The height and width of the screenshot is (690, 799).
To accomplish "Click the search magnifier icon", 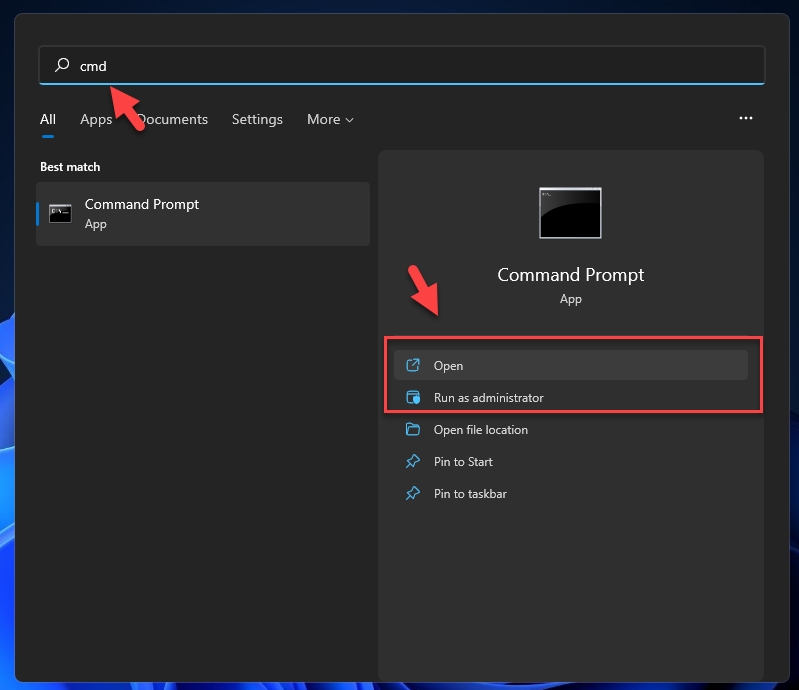I will [62, 65].
